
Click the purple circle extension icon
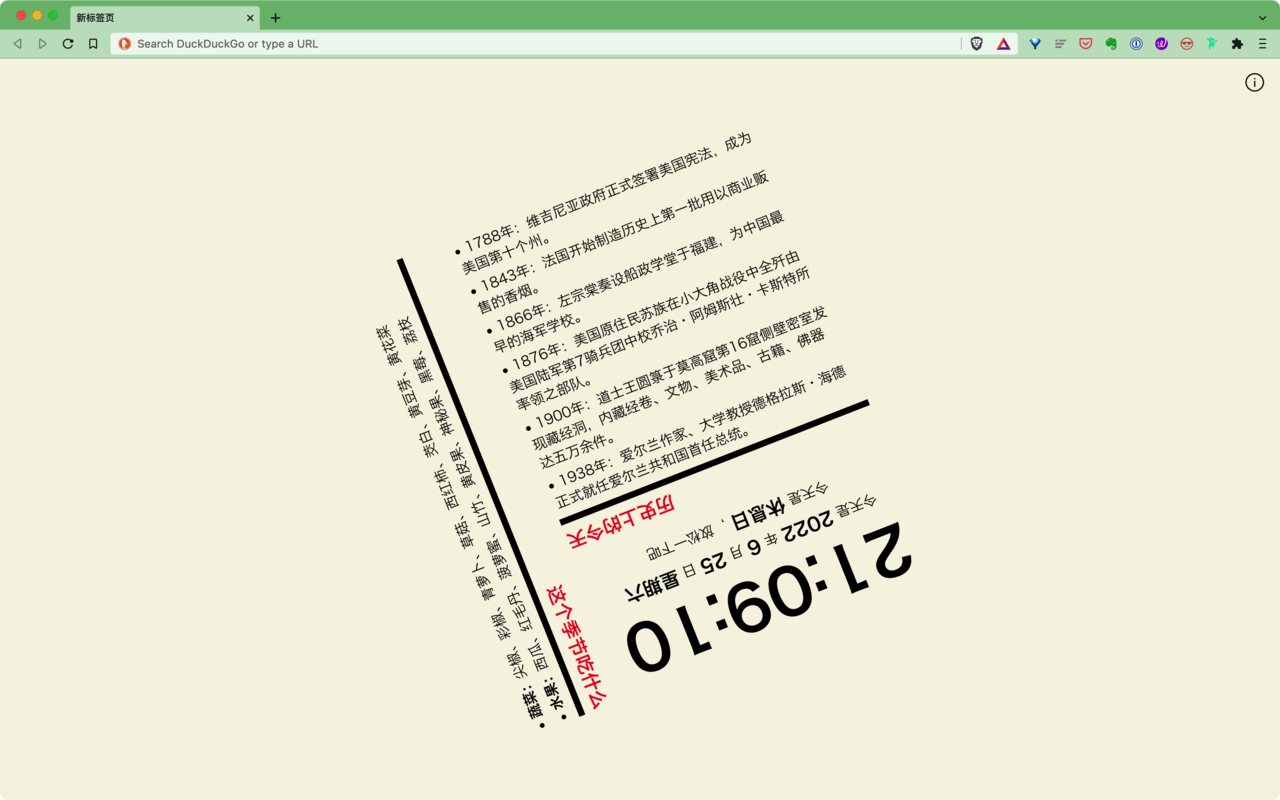[1161, 44]
